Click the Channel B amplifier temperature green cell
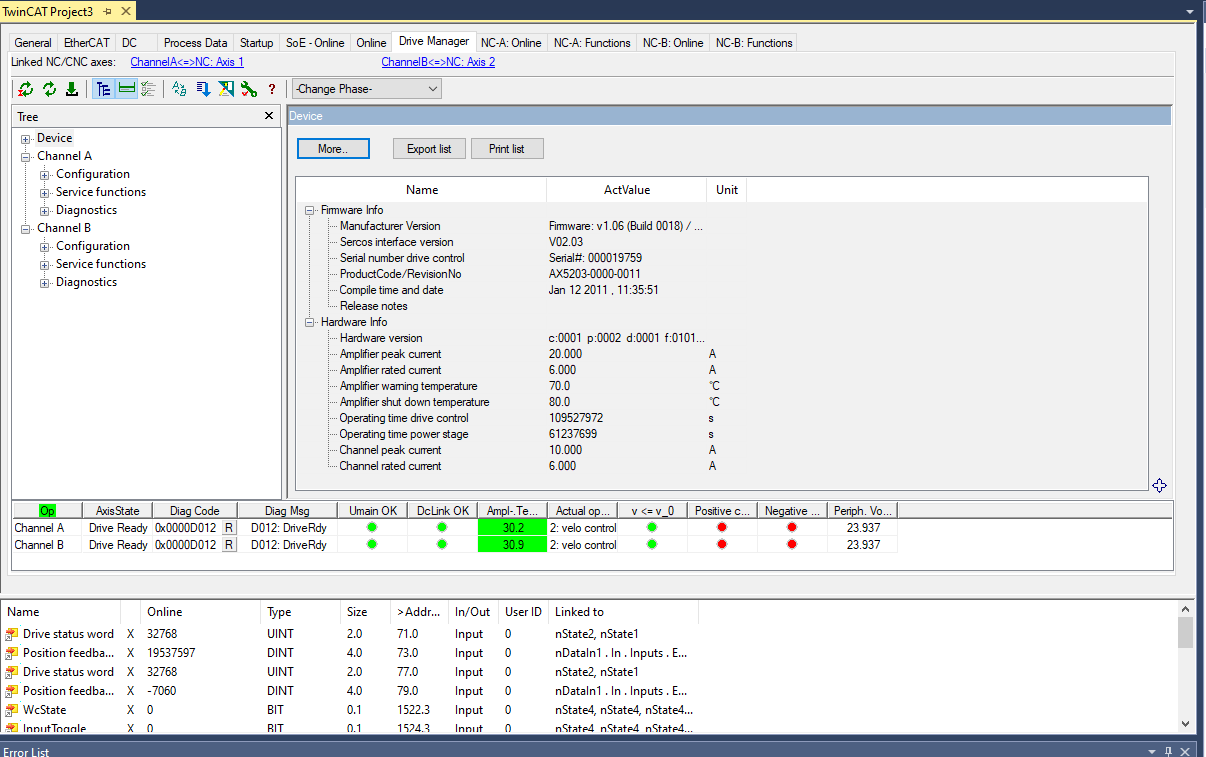This screenshot has height=757, width=1206. tap(512, 545)
